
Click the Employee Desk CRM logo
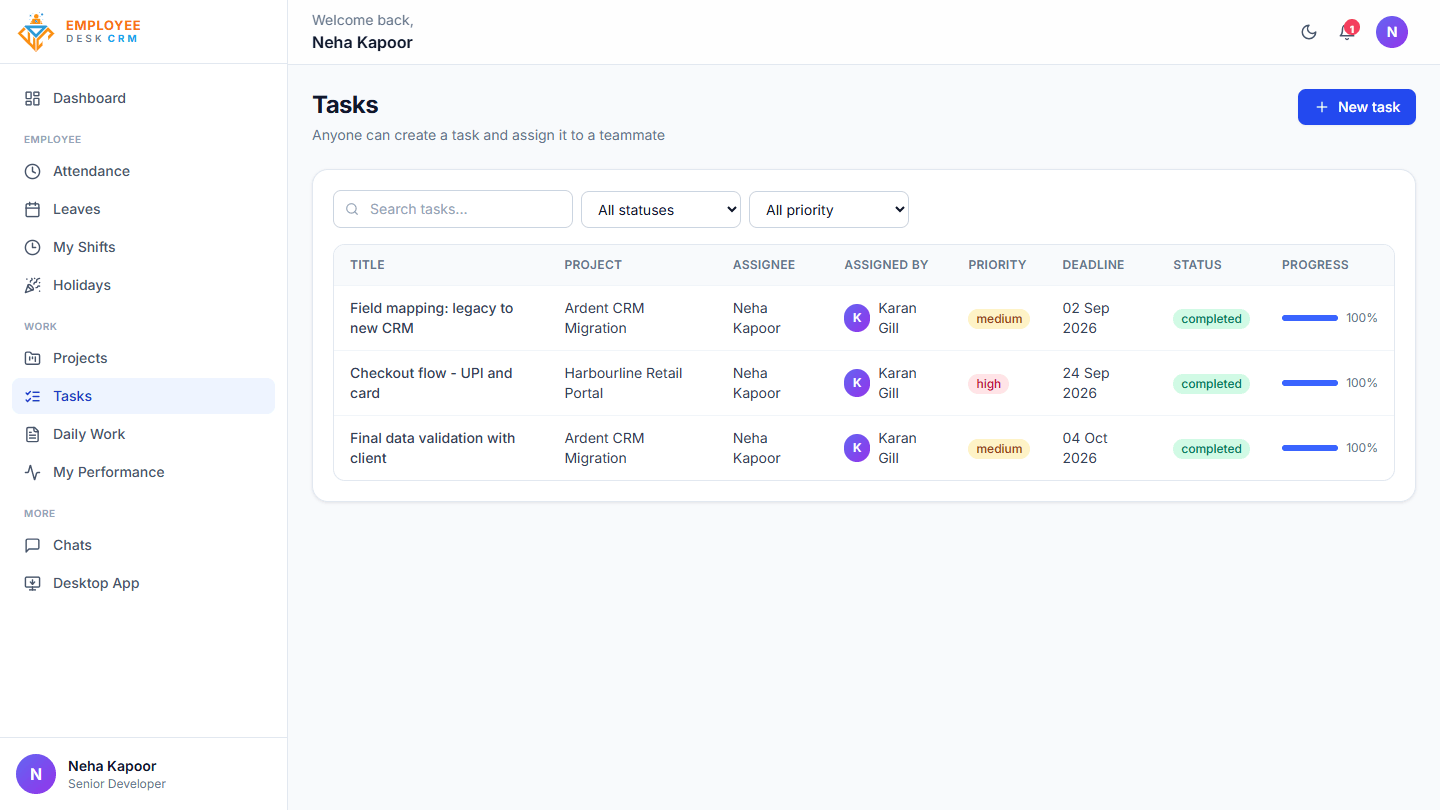pyautogui.click(x=80, y=32)
